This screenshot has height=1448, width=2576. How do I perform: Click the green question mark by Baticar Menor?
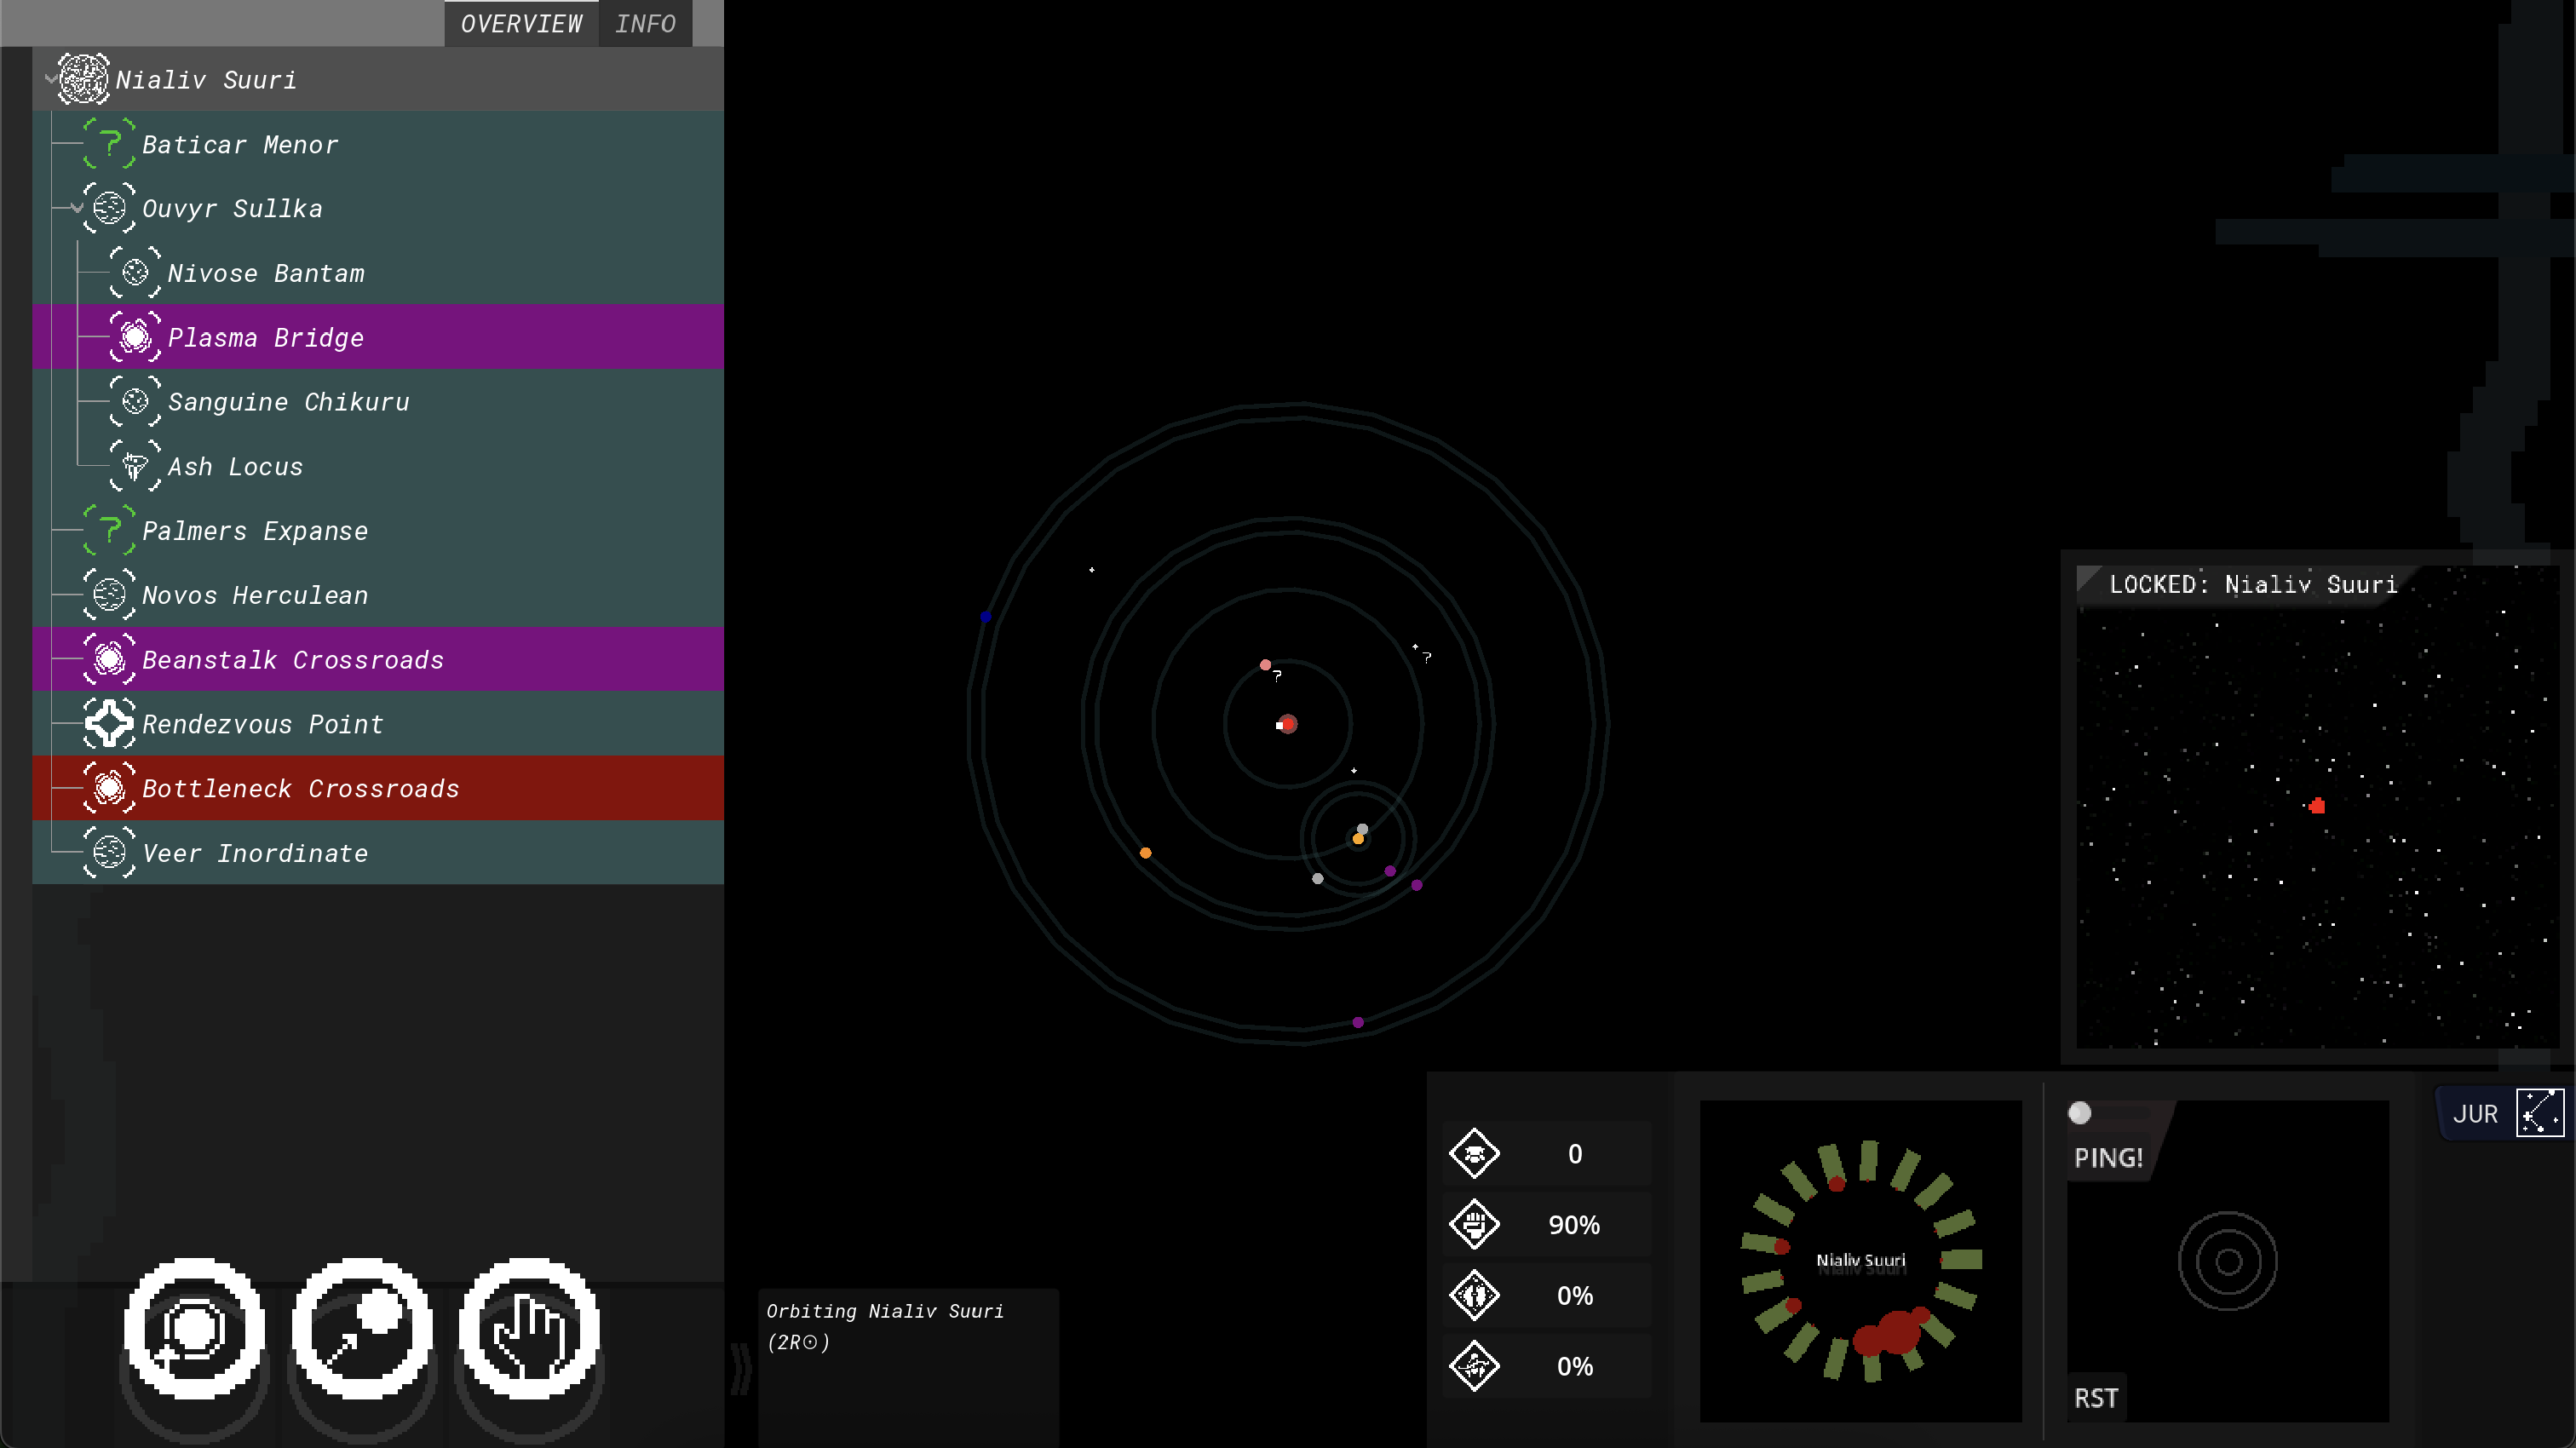[x=109, y=145]
